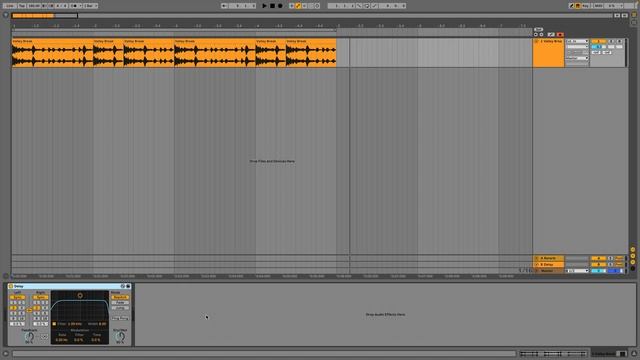640x360 pixels.
Task: Click the arrangement overview bar
Action: pos(314,16)
